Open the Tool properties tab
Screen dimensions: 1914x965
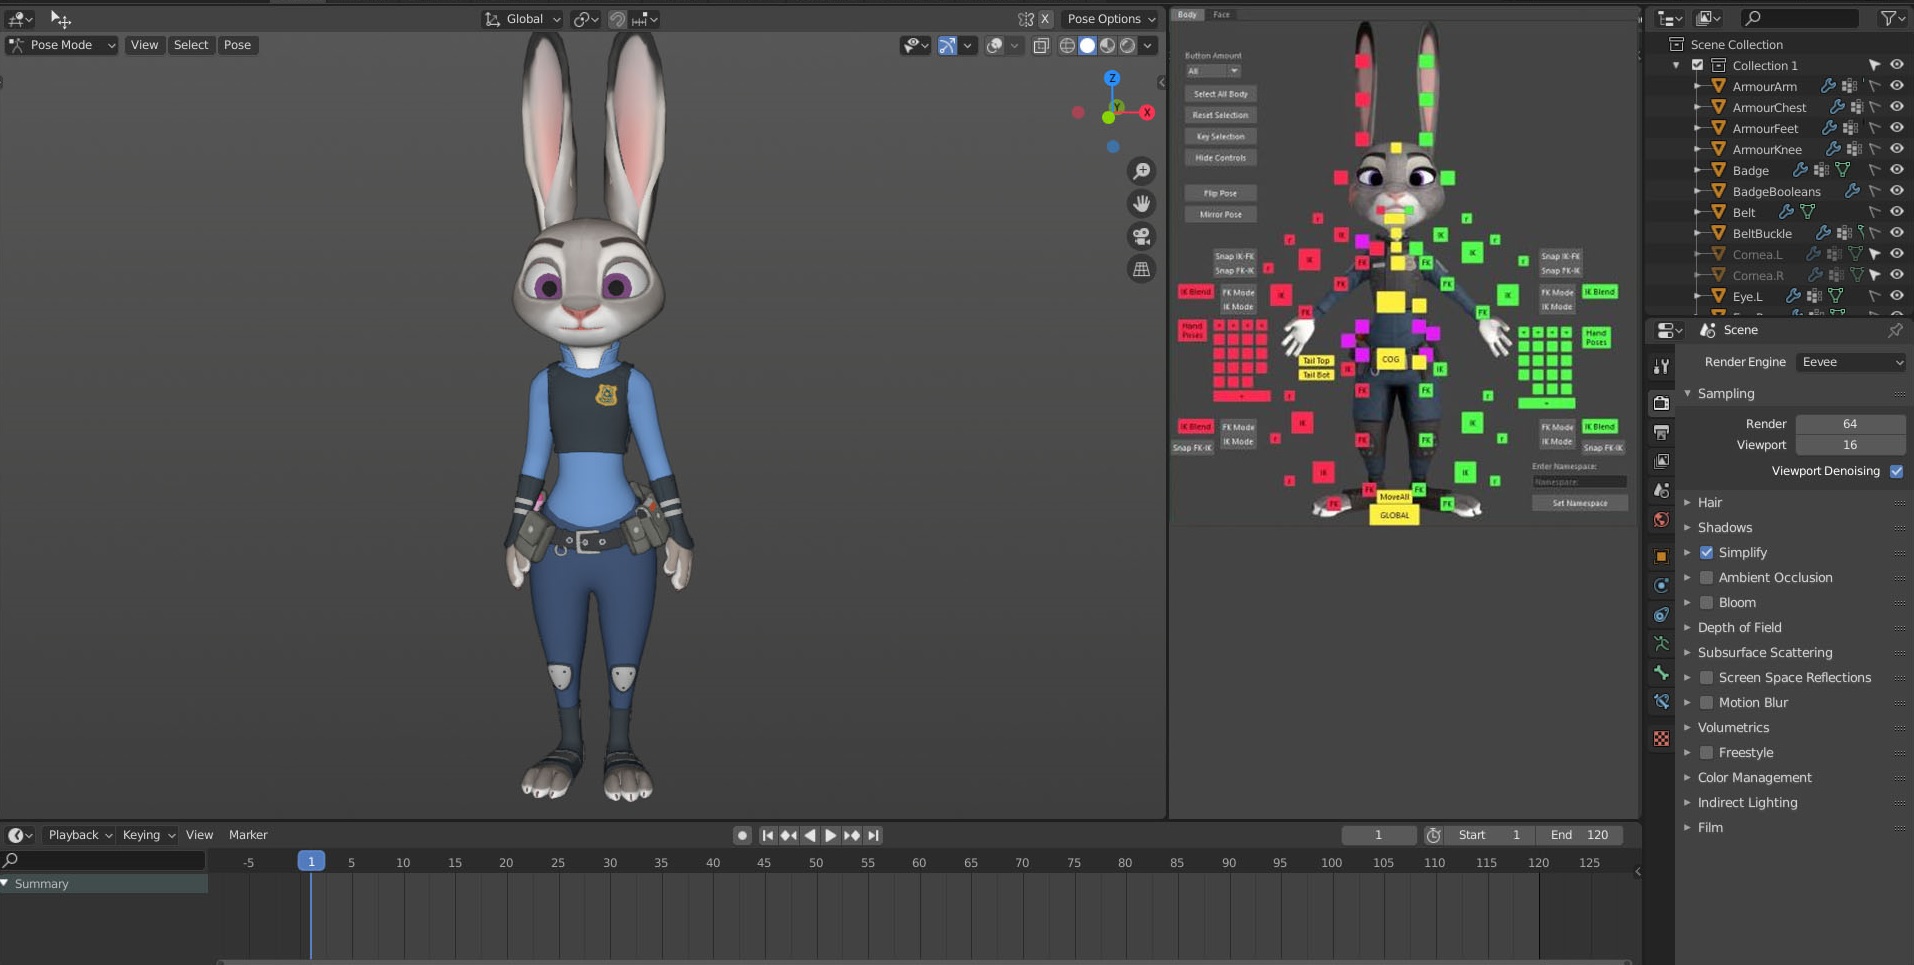point(1661,366)
